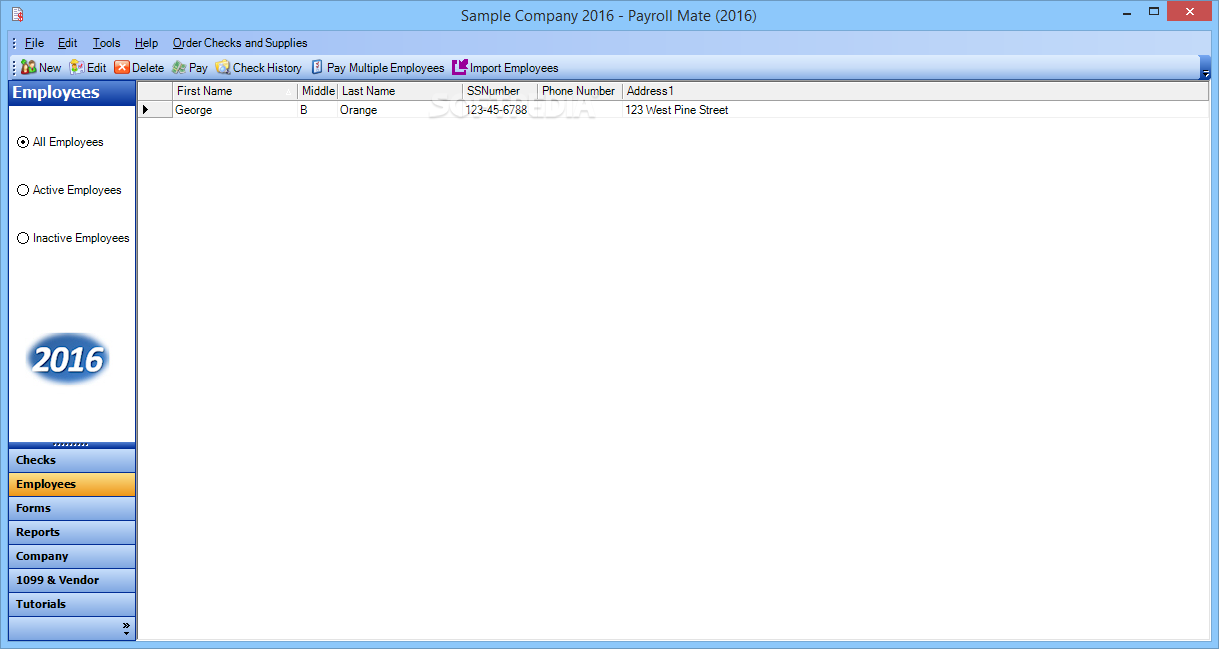Maximize the Payroll Mate window
Screen dimensions: 1219x649
click(1154, 11)
